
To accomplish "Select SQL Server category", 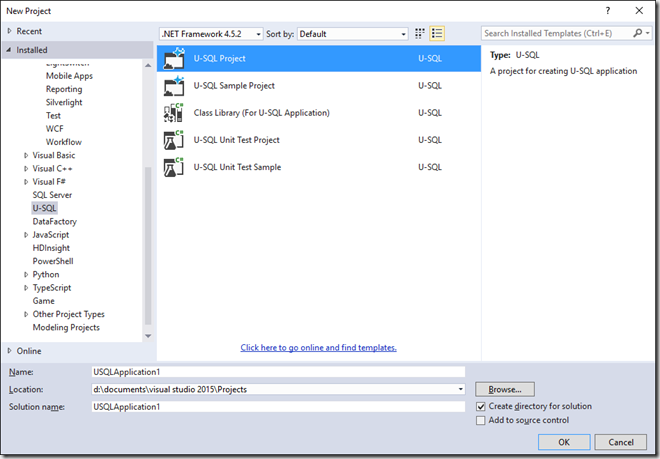I will (x=52, y=195).
